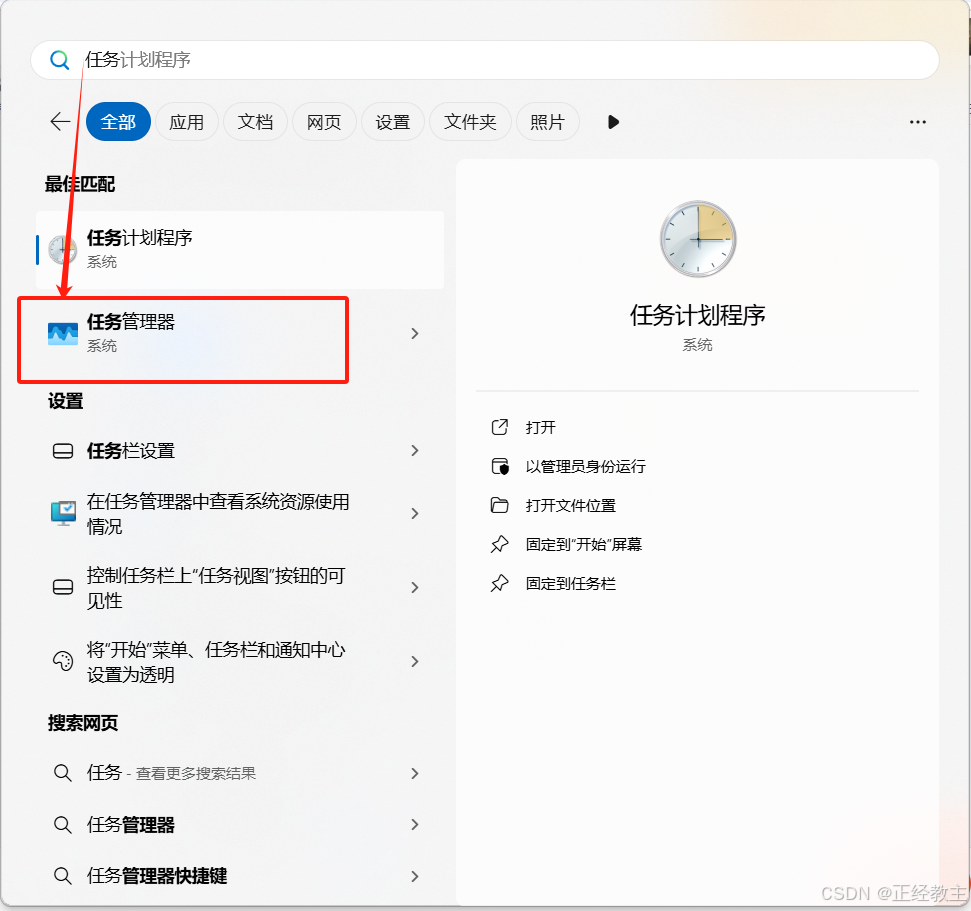Click the palette icon for transparency setting
The image size is (971, 911).
[x=63, y=662]
